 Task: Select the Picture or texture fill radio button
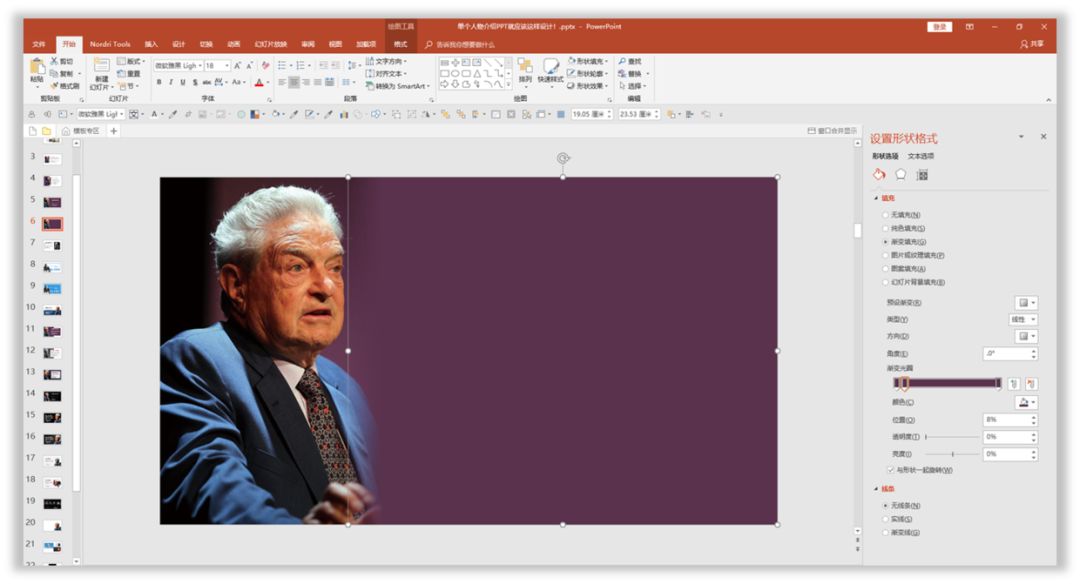tap(886, 255)
